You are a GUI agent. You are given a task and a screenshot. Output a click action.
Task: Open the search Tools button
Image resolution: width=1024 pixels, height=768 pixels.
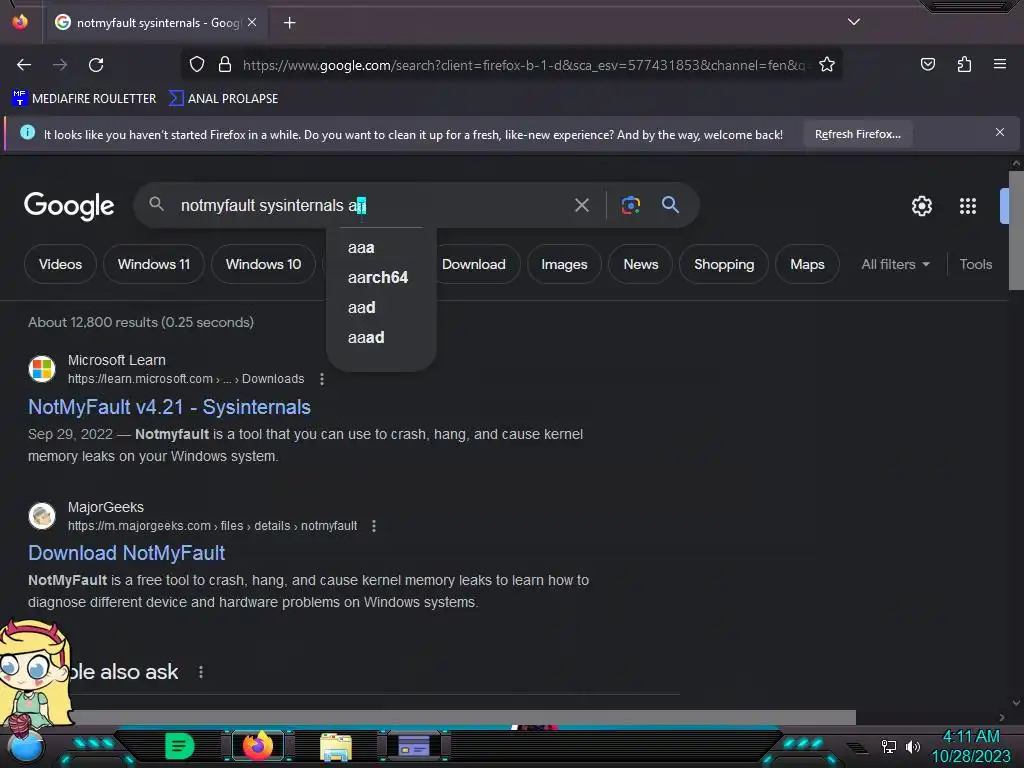(975, 264)
